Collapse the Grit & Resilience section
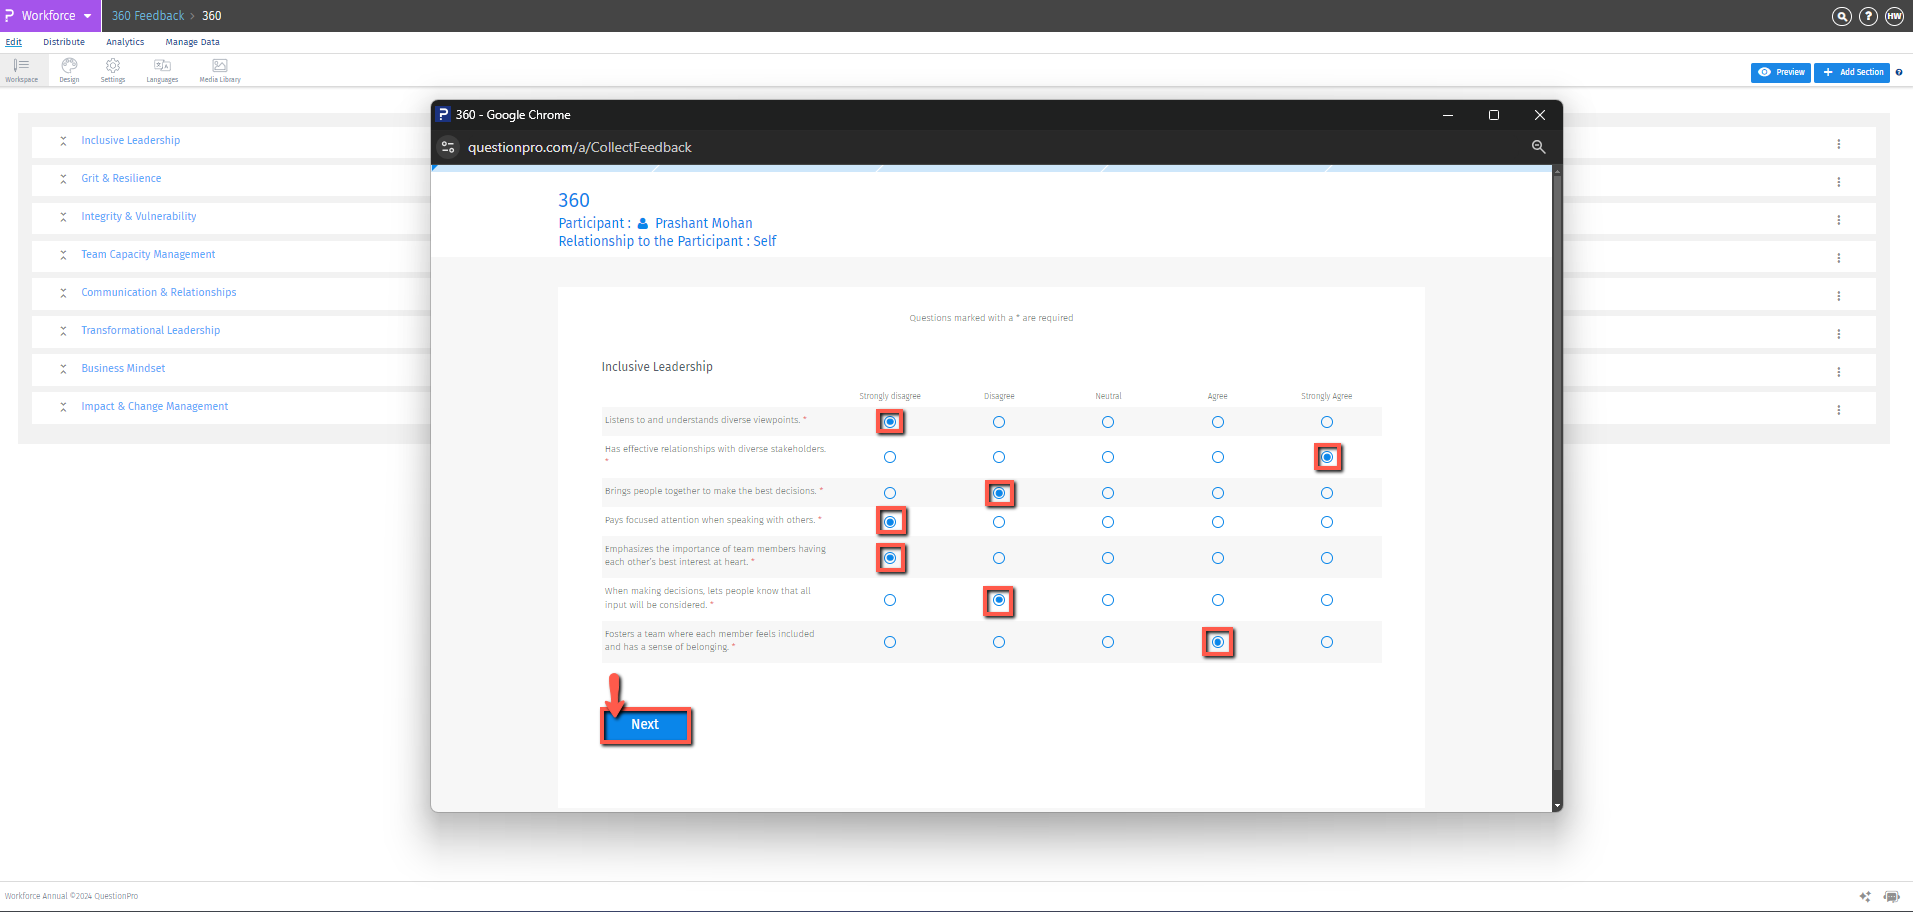Viewport: 1913px width, 912px height. [x=63, y=179]
